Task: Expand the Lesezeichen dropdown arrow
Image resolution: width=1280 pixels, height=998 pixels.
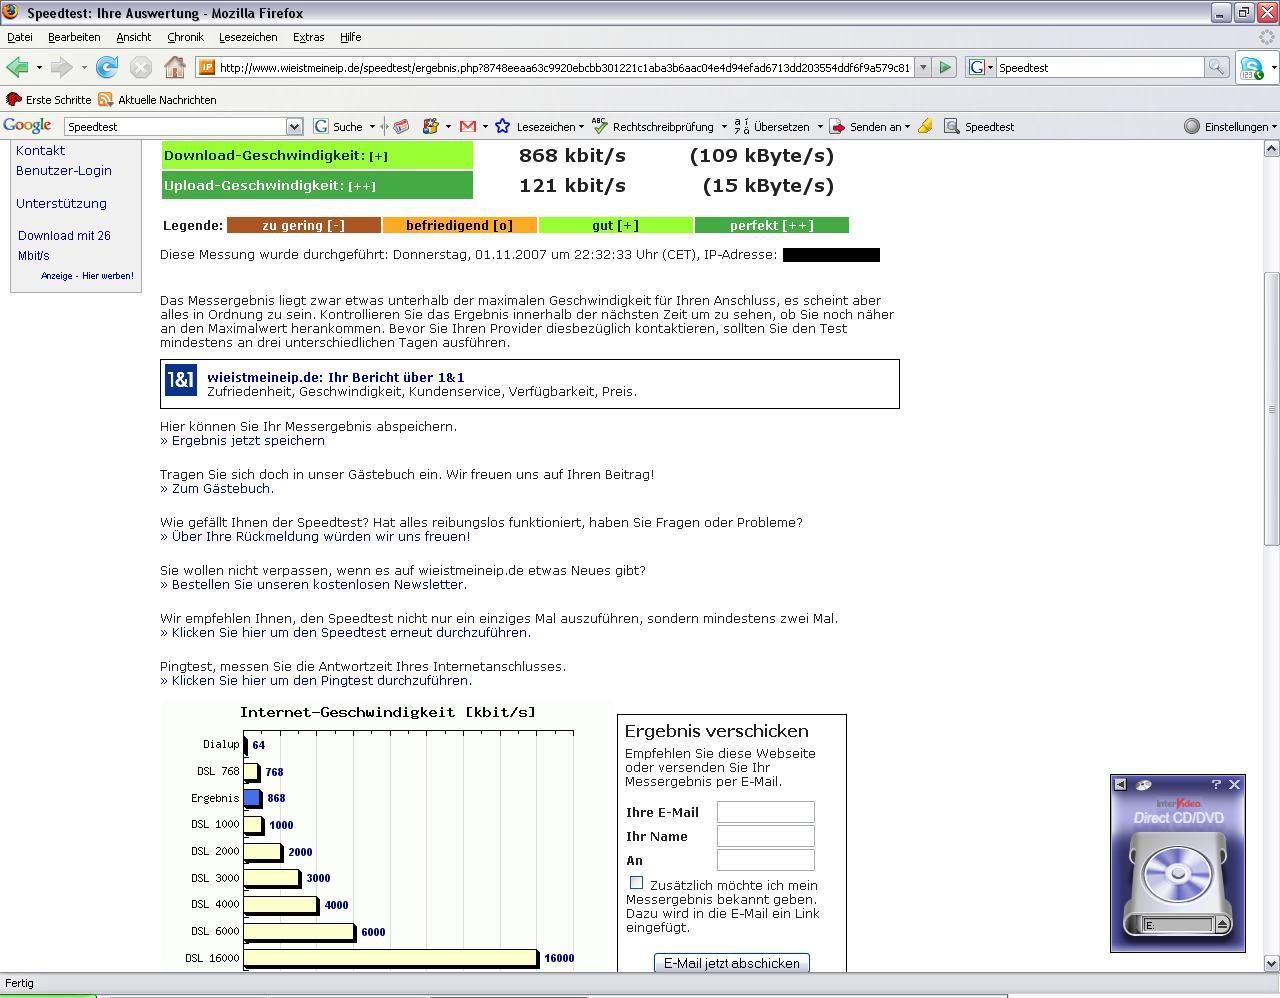Action: 581,127
